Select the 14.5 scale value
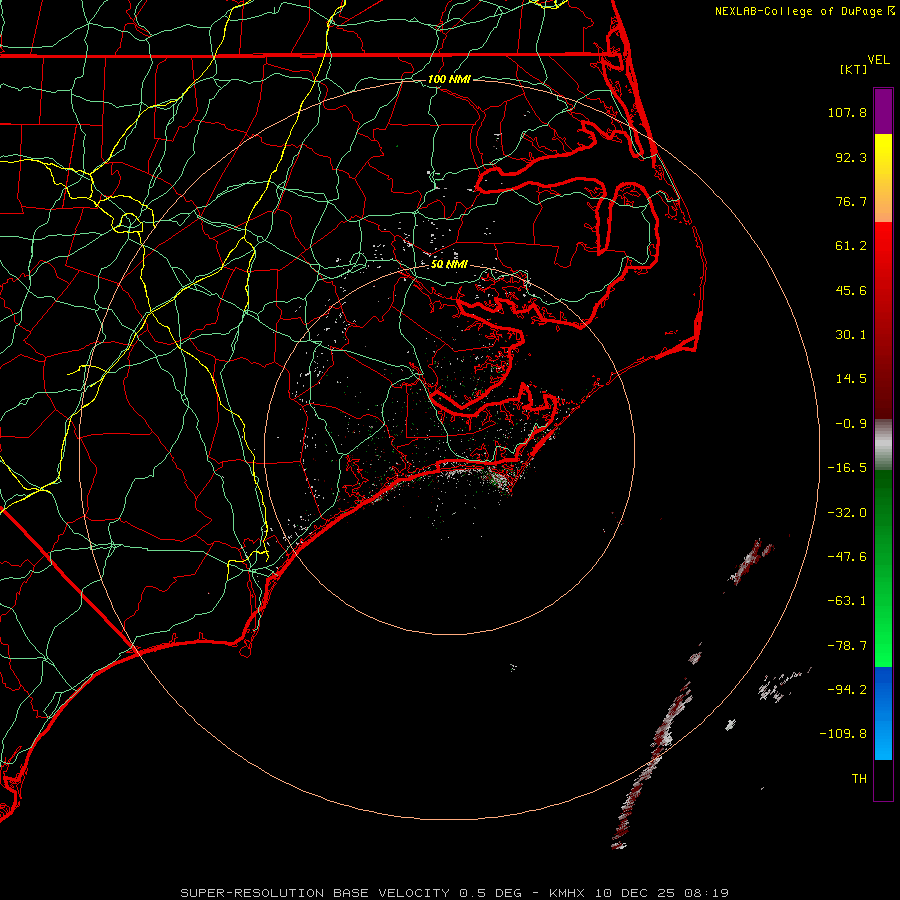This screenshot has height=900, width=900. pyautogui.click(x=851, y=379)
